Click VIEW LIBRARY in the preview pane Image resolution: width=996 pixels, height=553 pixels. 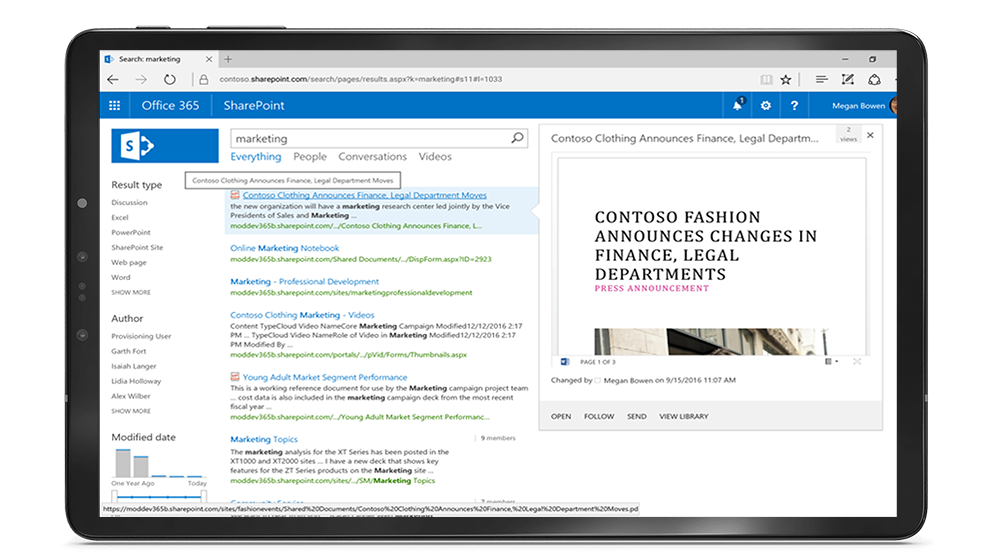click(x=683, y=416)
